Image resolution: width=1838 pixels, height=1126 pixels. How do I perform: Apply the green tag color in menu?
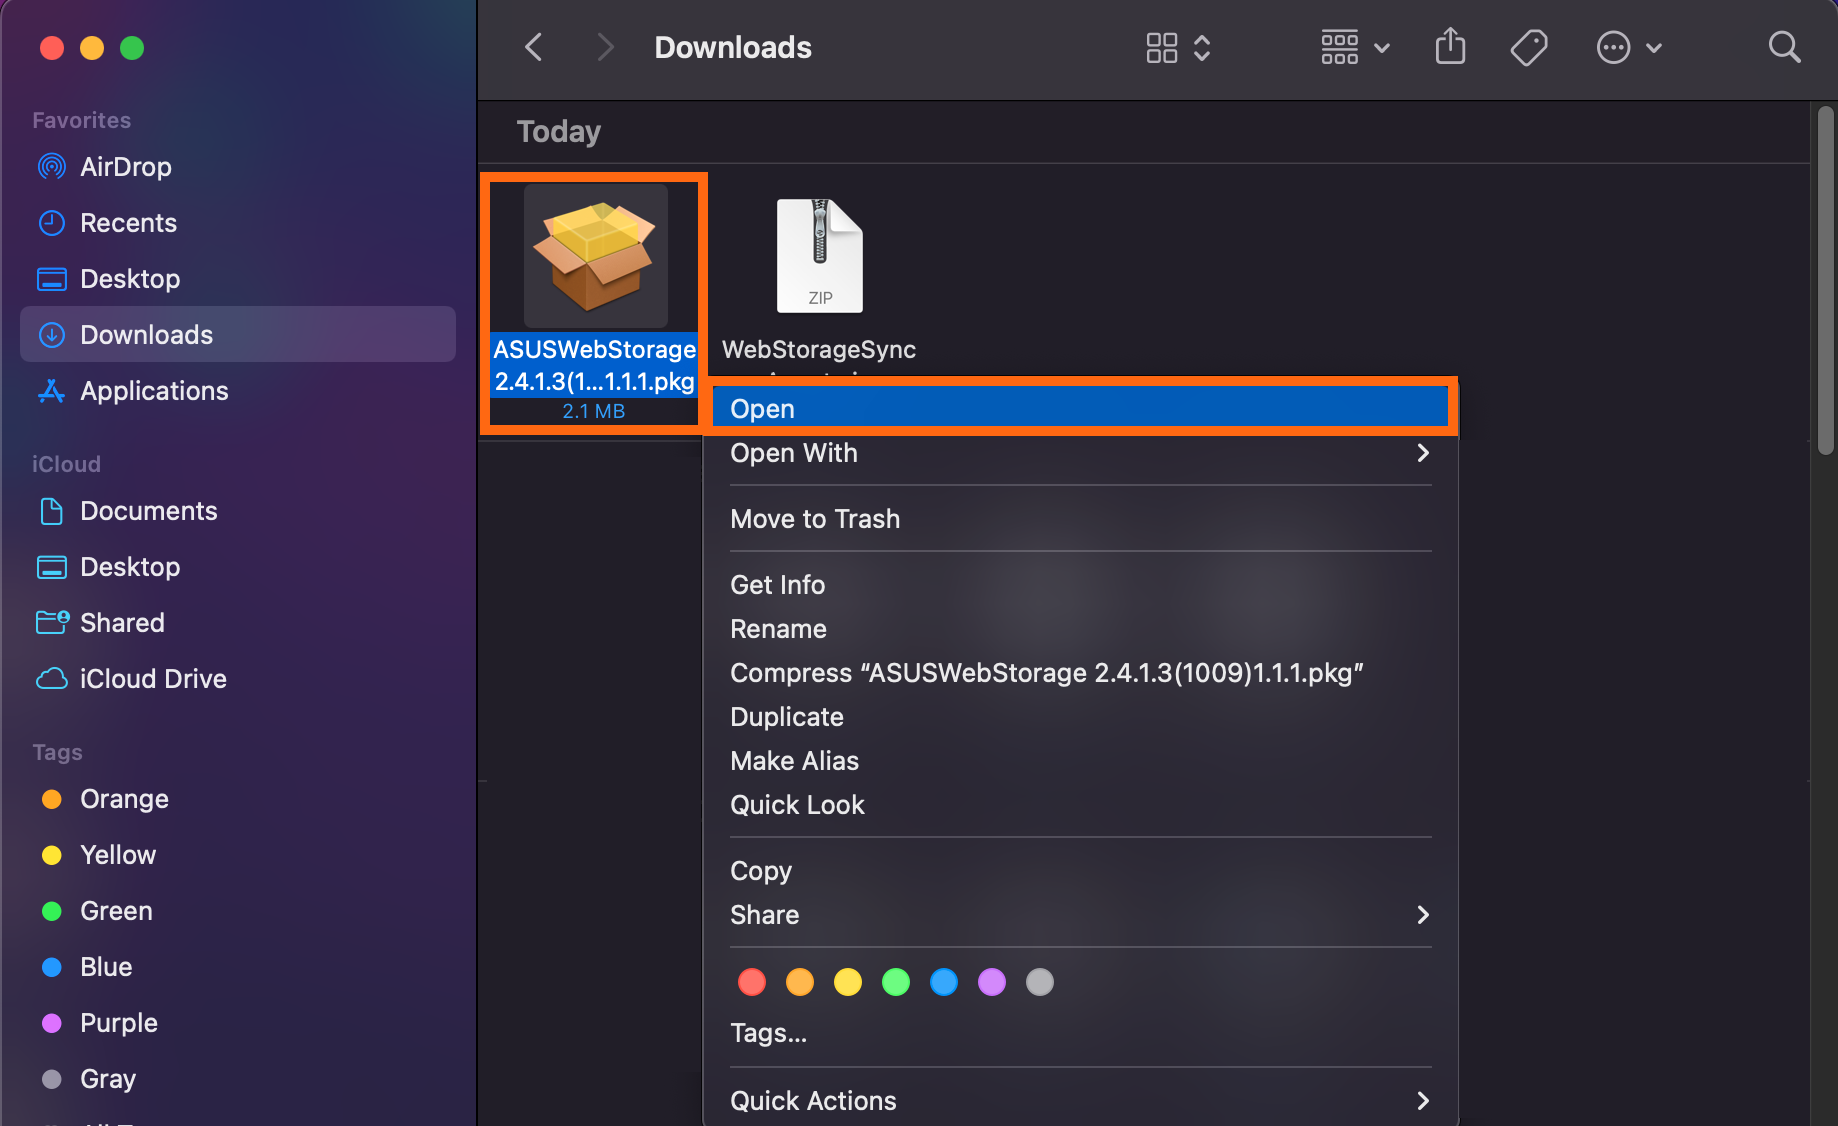(x=896, y=982)
